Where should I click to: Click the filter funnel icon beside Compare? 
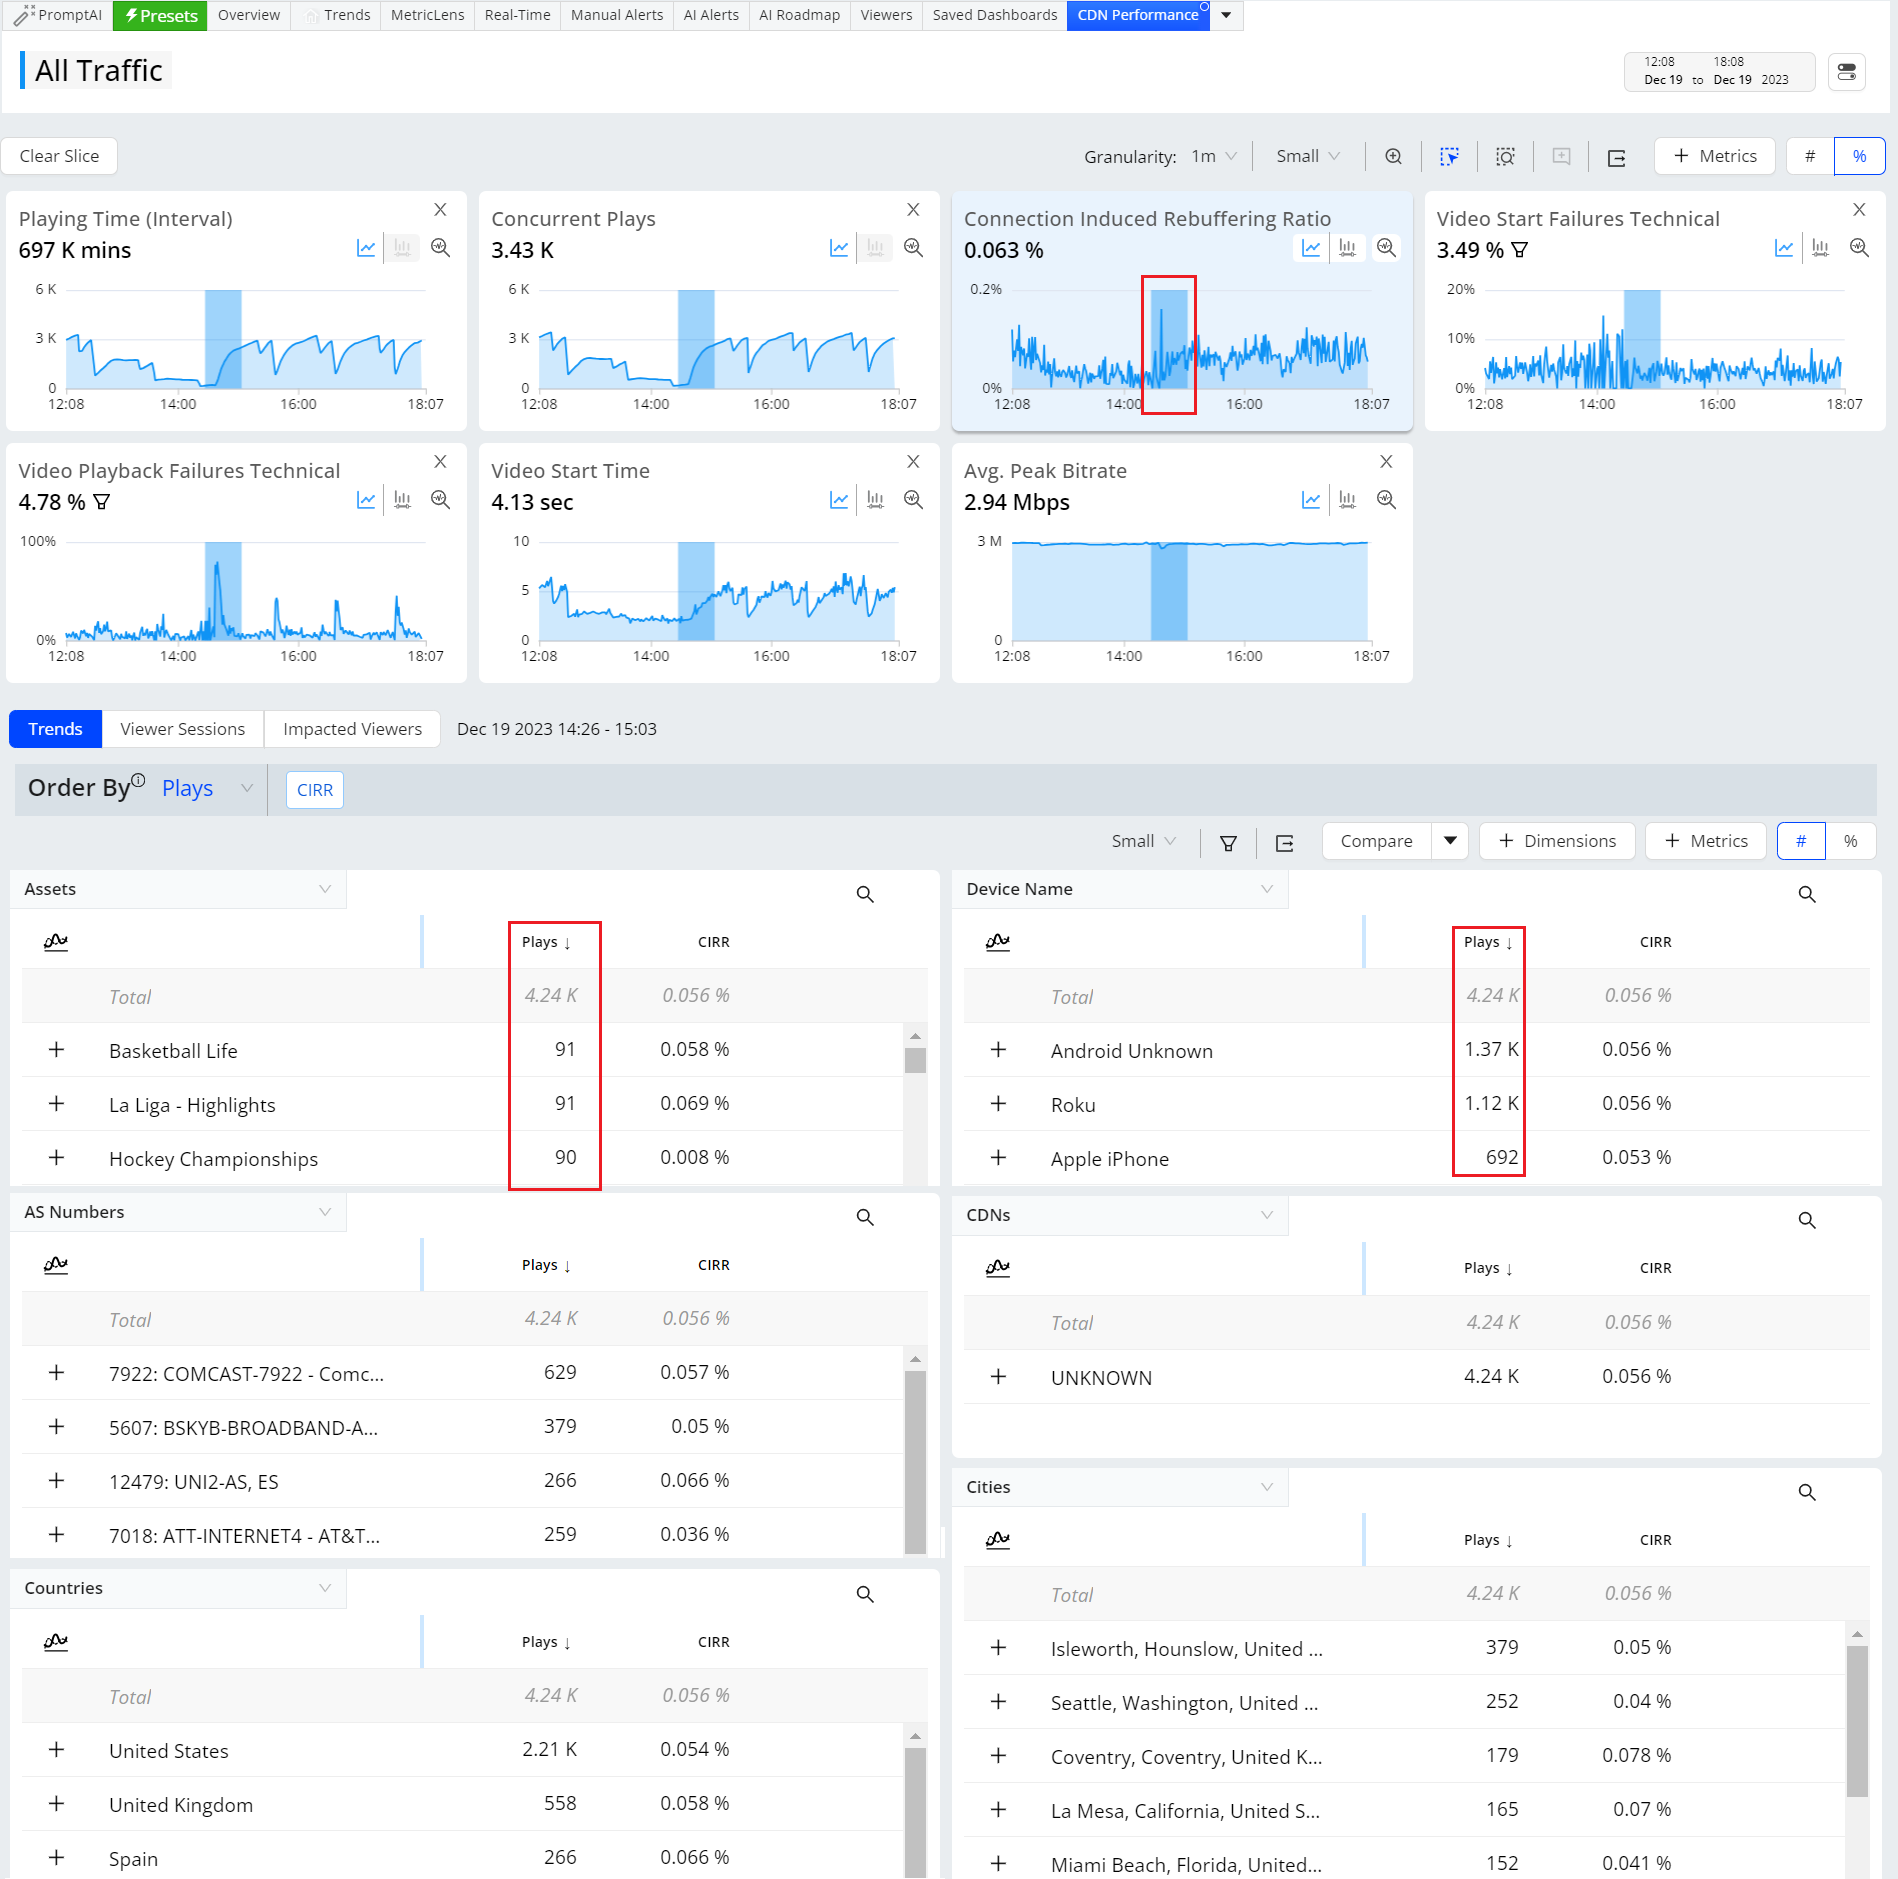1228,842
